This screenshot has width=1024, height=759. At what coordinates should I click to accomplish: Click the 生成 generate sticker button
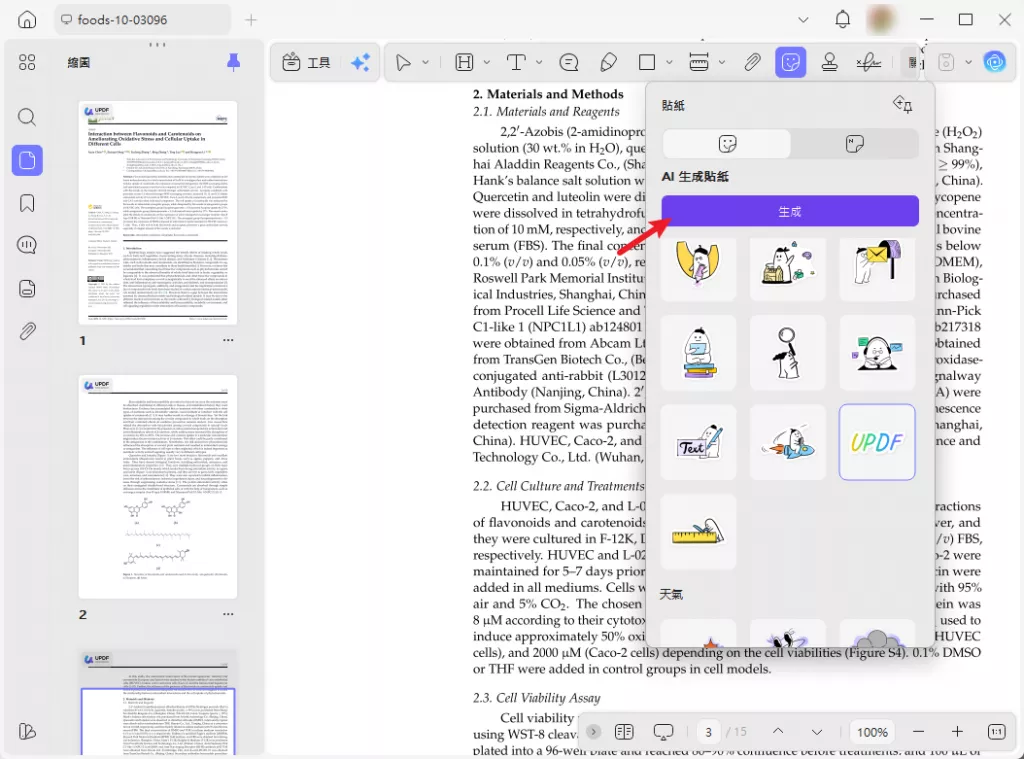(x=790, y=211)
